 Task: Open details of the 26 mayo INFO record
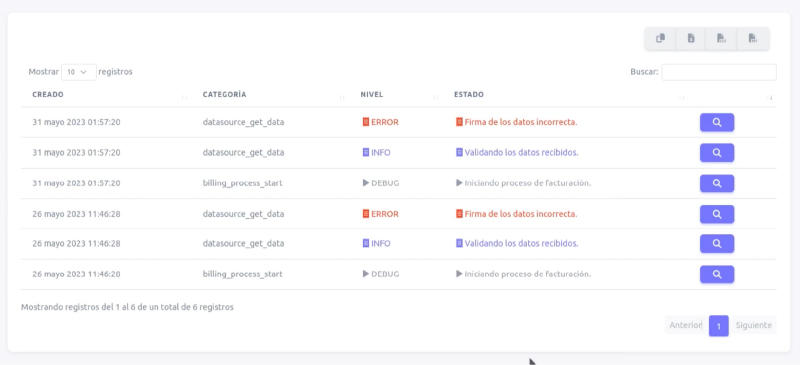tap(717, 244)
